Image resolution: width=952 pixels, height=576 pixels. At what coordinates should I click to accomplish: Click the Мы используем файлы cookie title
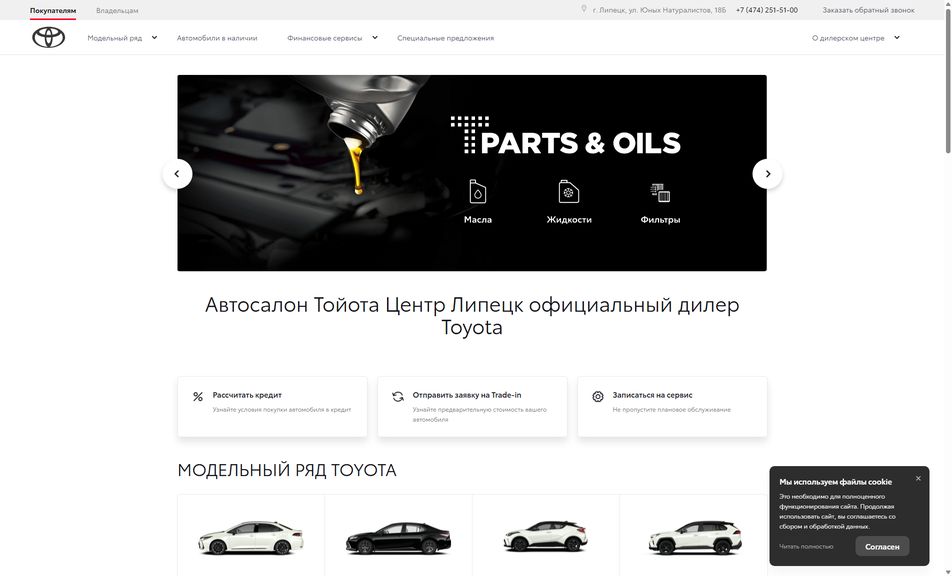(835, 482)
